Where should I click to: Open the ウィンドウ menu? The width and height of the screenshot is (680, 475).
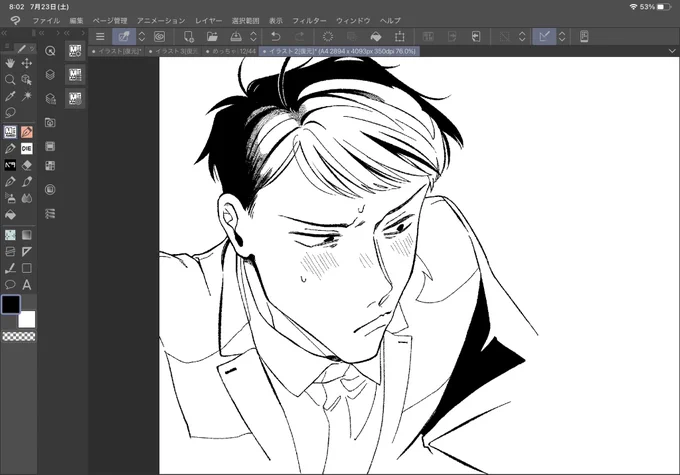tap(353, 20)
